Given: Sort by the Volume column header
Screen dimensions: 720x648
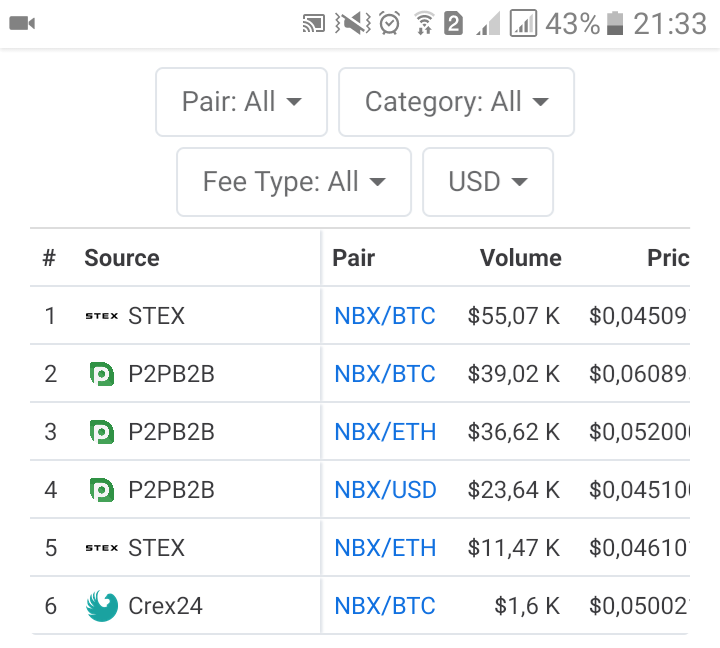Looking at the screenshot, I should (x=520, y=258).
